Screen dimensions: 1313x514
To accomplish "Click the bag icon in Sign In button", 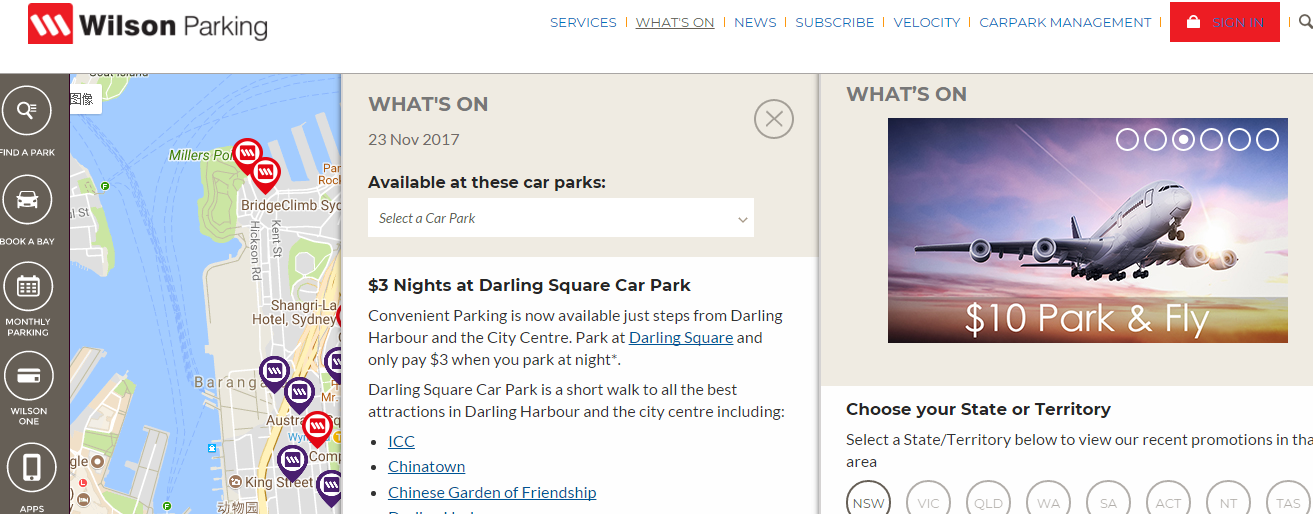I will click(x=1192, y=22).
